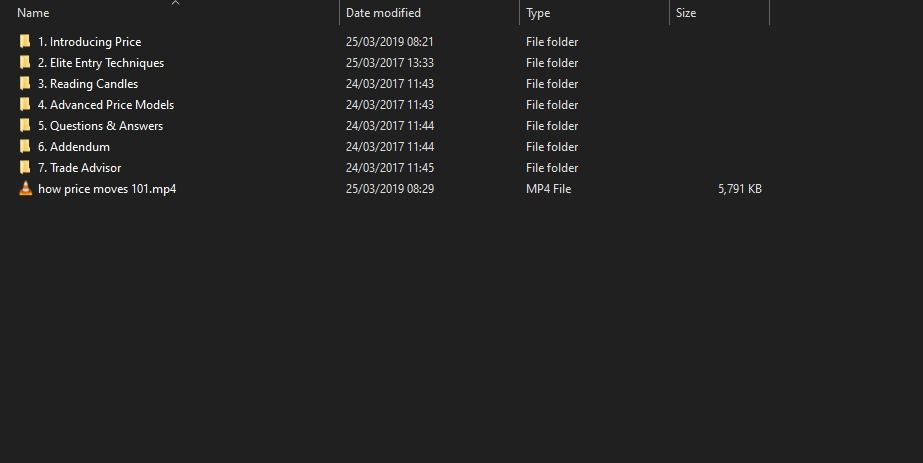Click the Trade Advisor folder icon
Viewport: 923px width, 463px height.
(25, 168)
